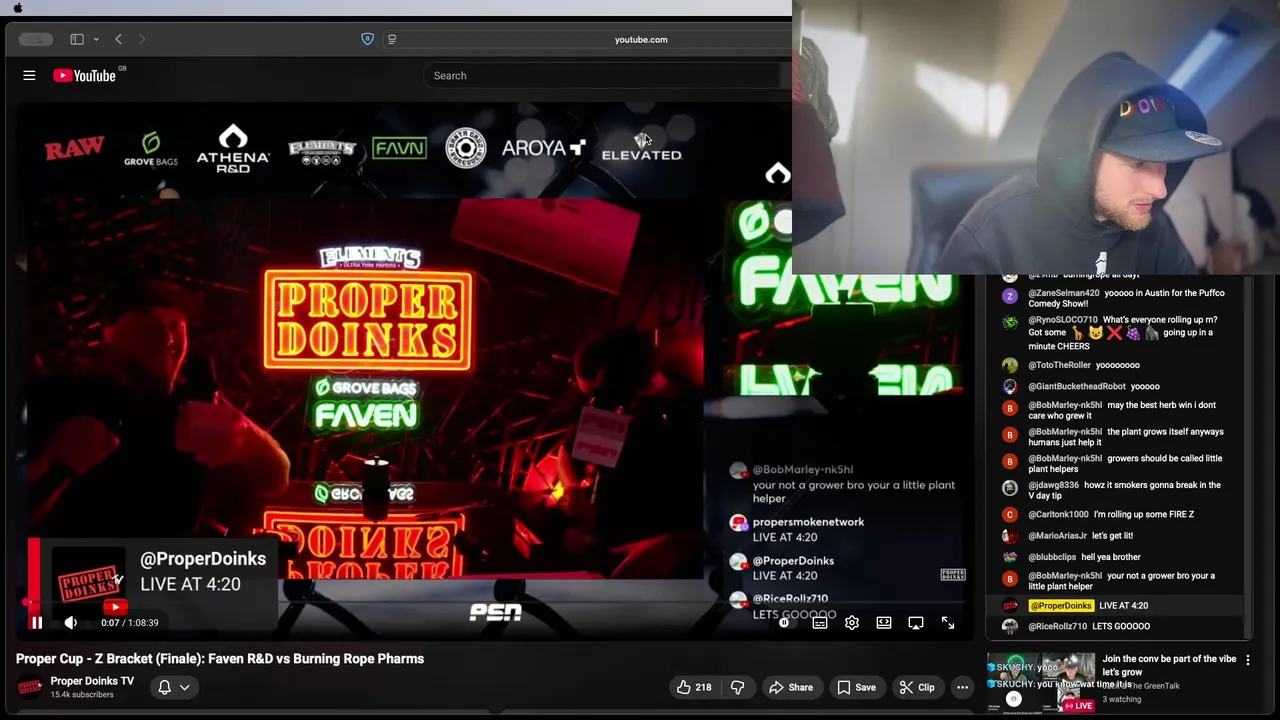Go to the YouTube home logo
Screen dimensions: 1280x720
(86, 75)
